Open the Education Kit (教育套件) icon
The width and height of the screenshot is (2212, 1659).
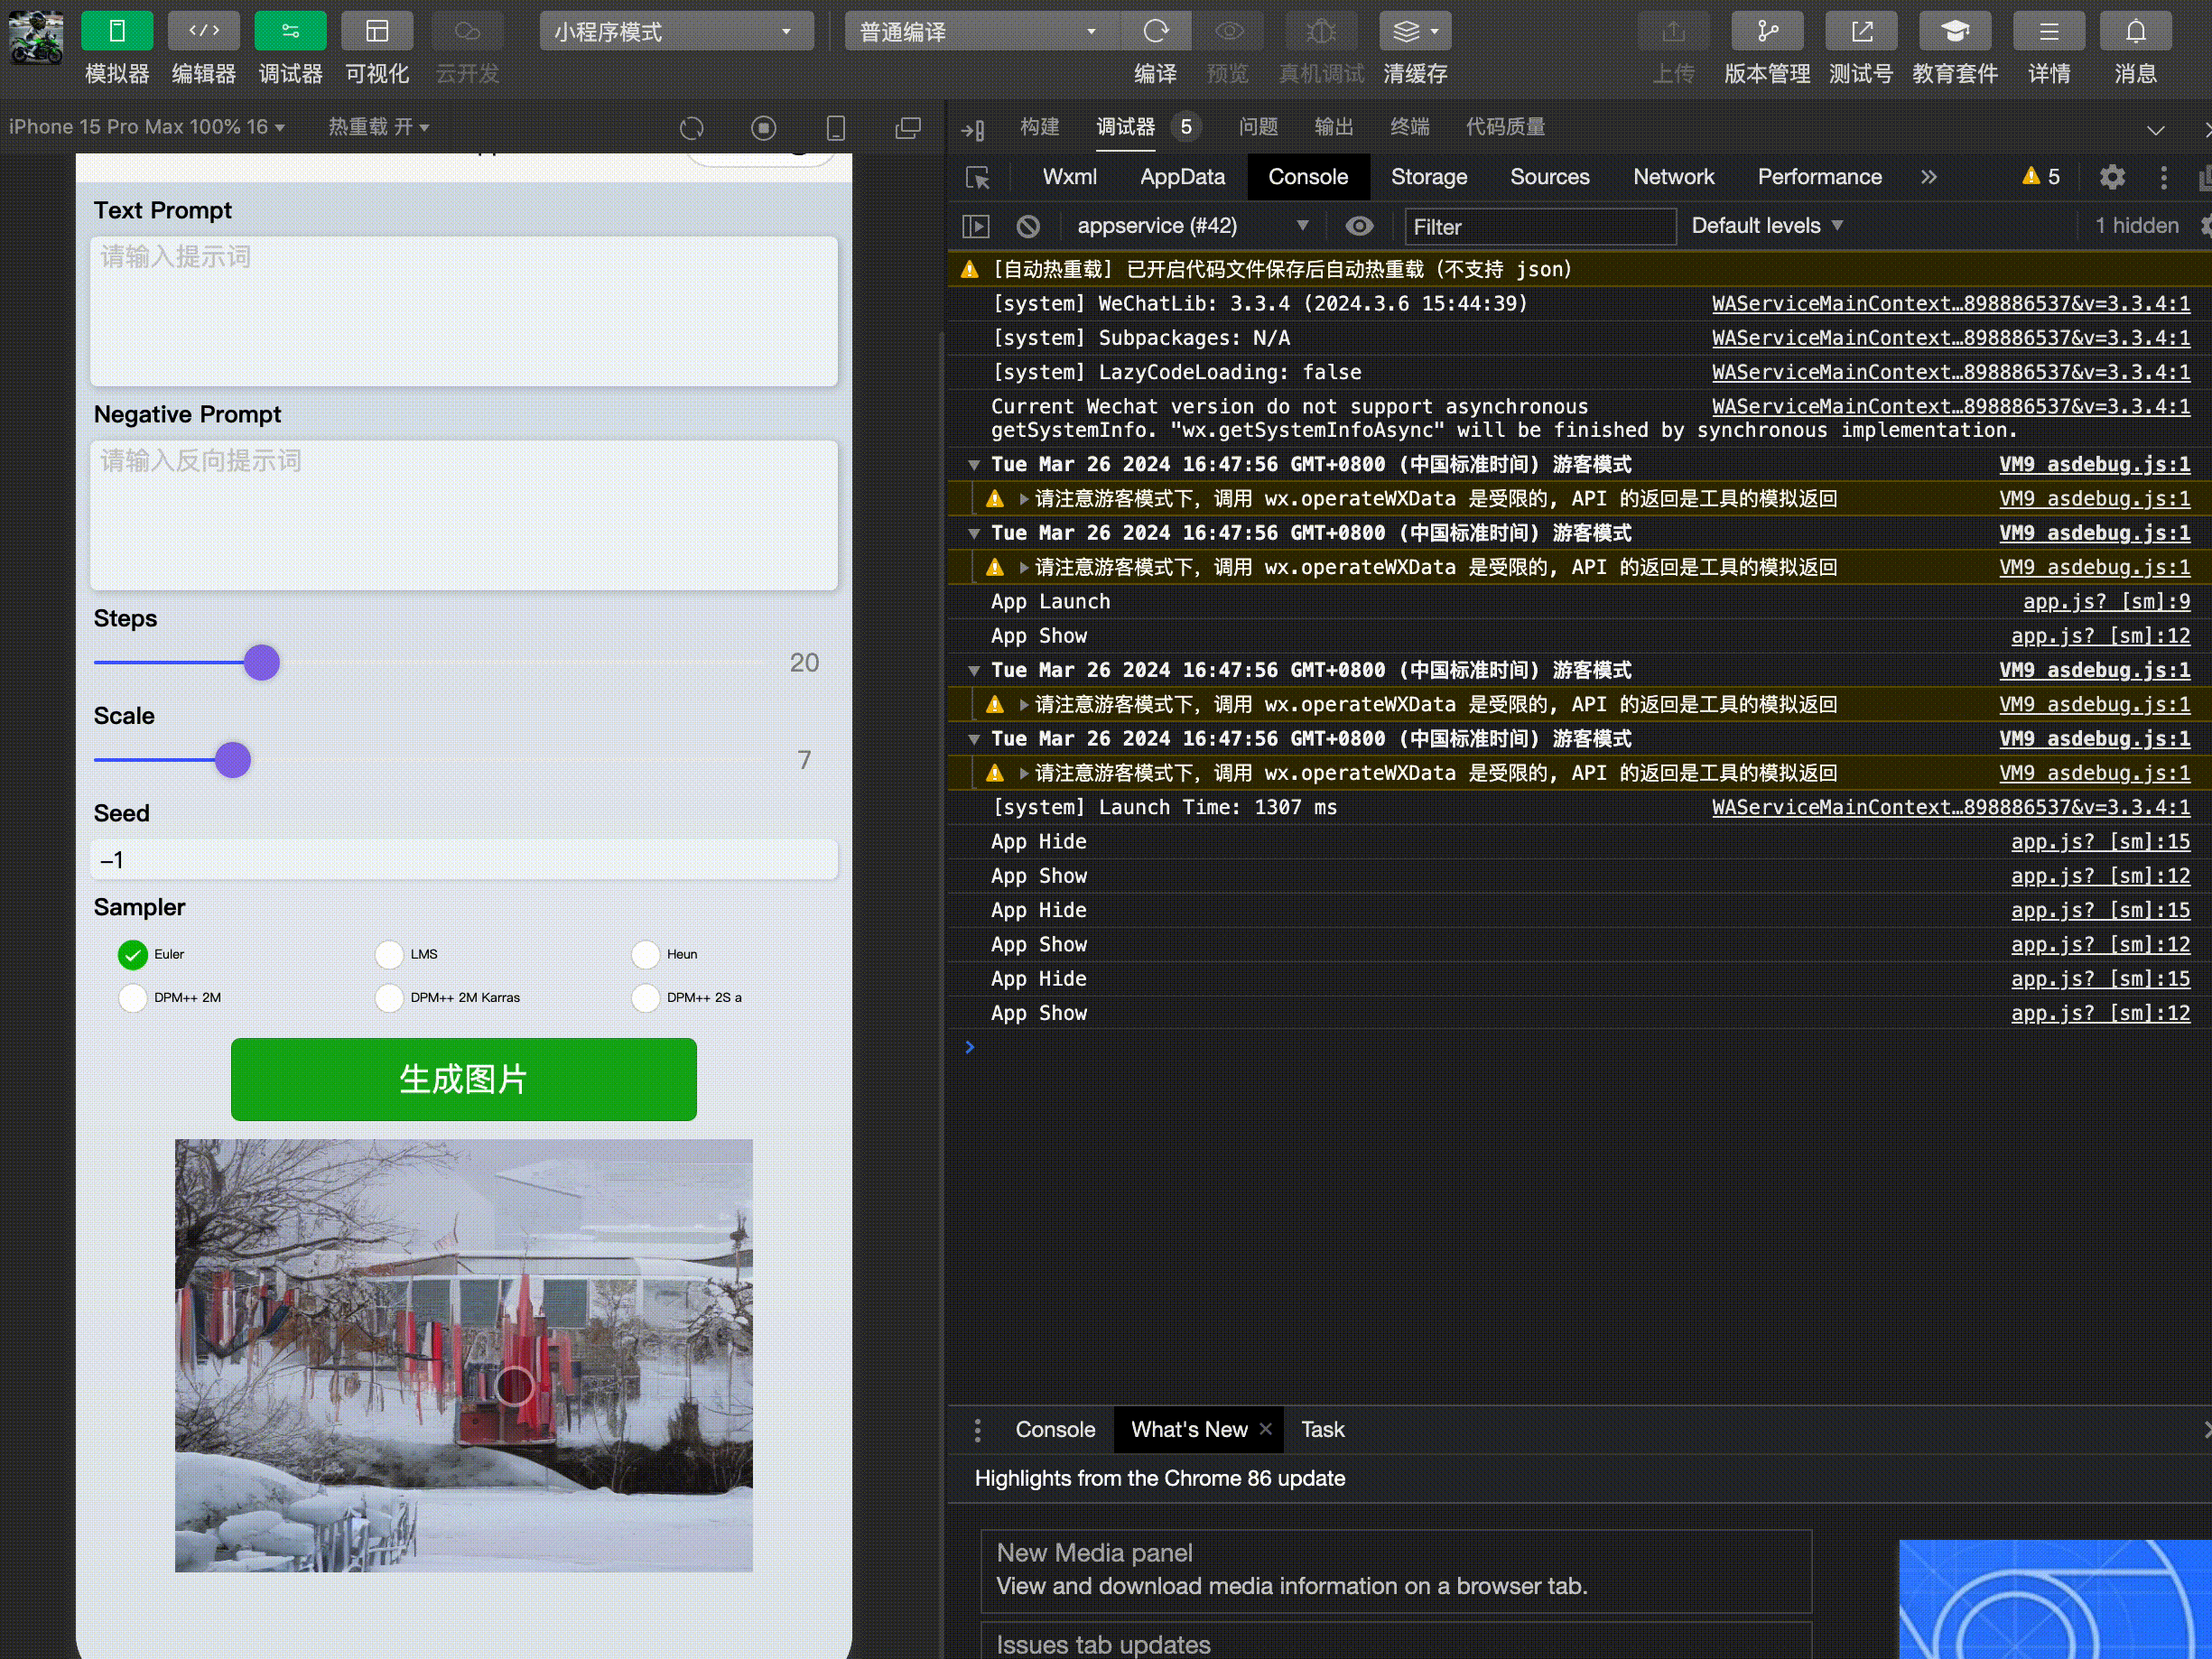point(1955,31)
